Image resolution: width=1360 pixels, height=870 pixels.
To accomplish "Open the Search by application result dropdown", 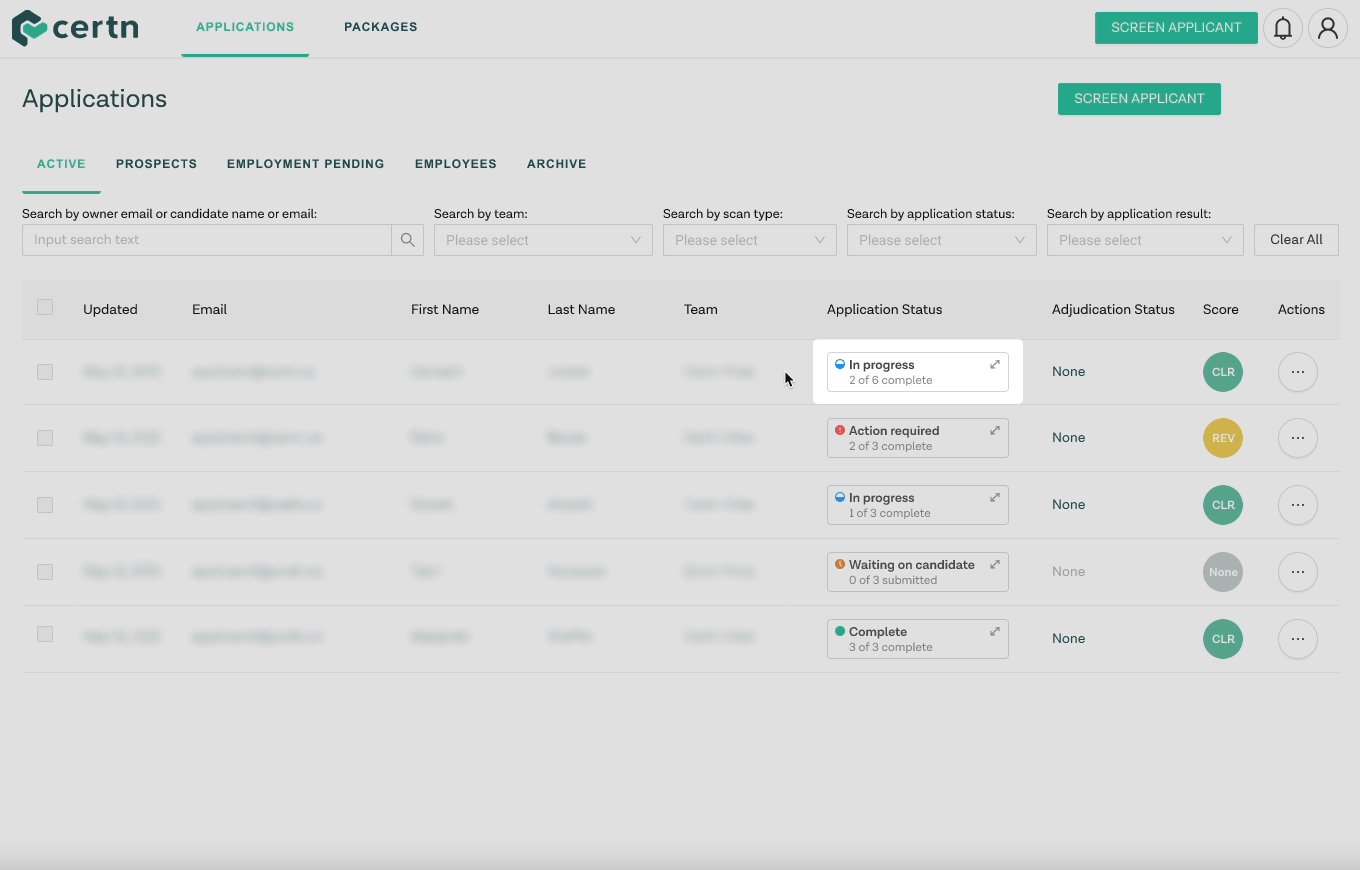I will 1144,240.
